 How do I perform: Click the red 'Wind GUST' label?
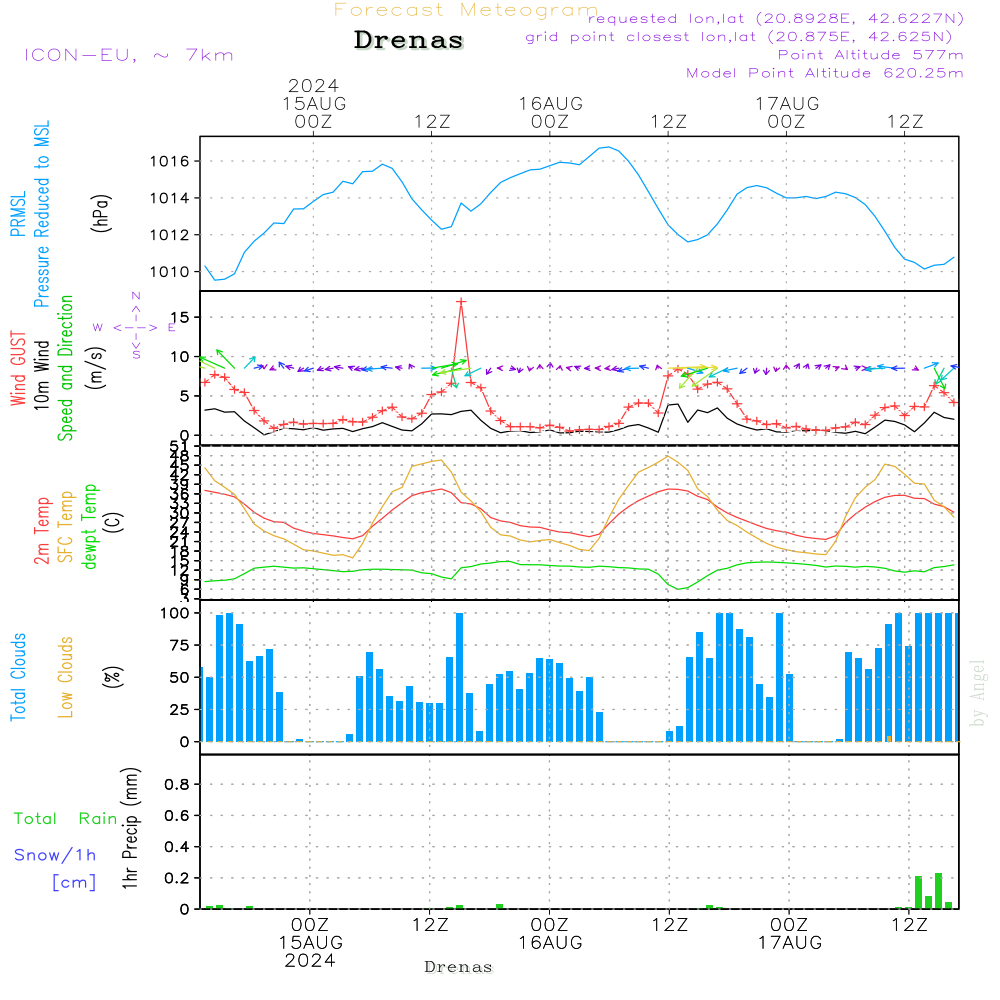click(18, 368)
